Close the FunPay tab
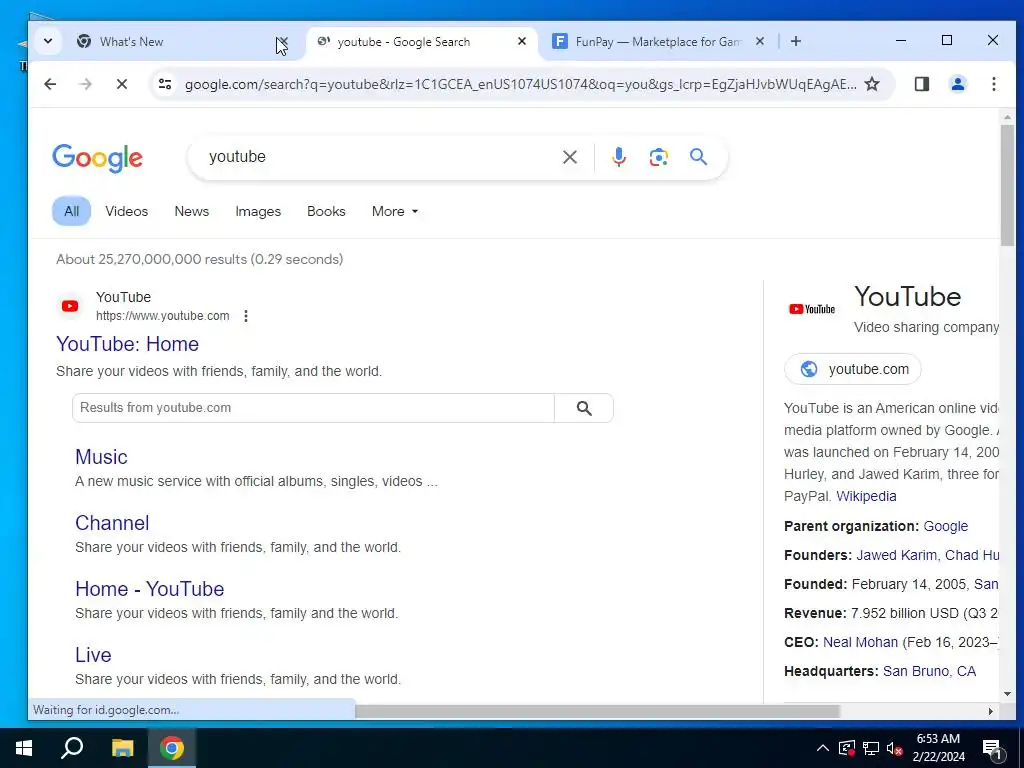Screen dimensions: 1024x768 click(x=760, y=41)
